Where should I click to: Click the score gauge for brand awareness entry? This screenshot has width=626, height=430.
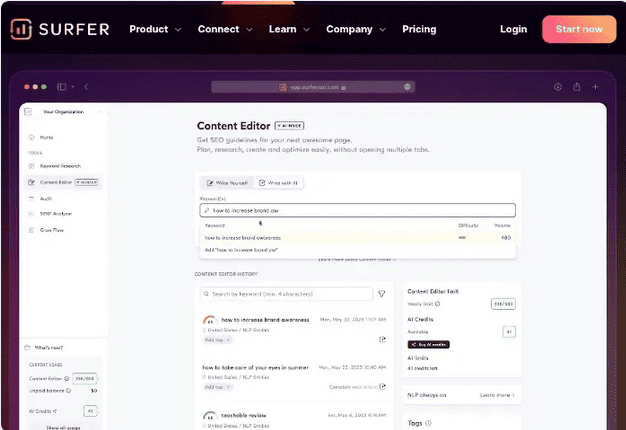point(210,320)
